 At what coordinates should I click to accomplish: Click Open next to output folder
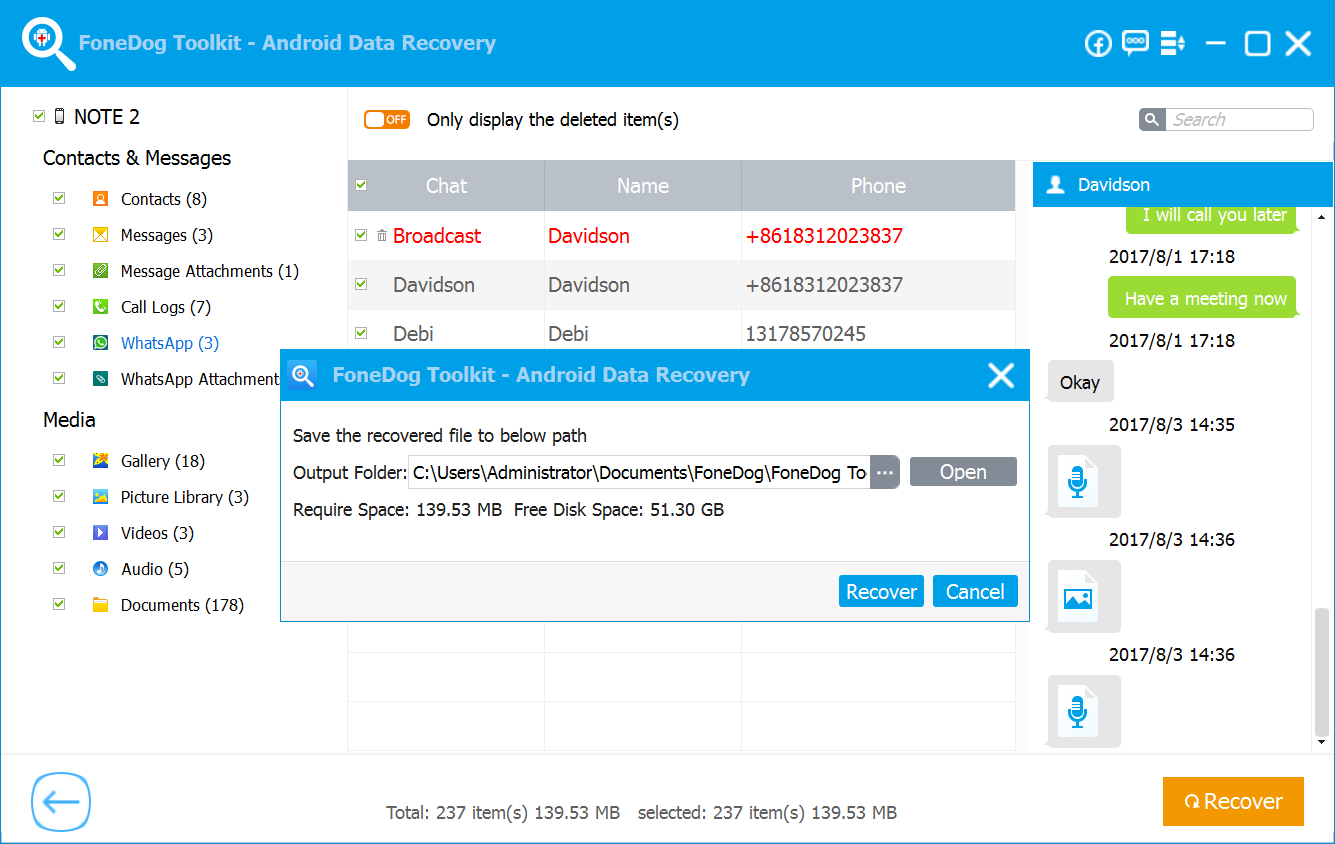pyautogui.click(x=963, y=472)
